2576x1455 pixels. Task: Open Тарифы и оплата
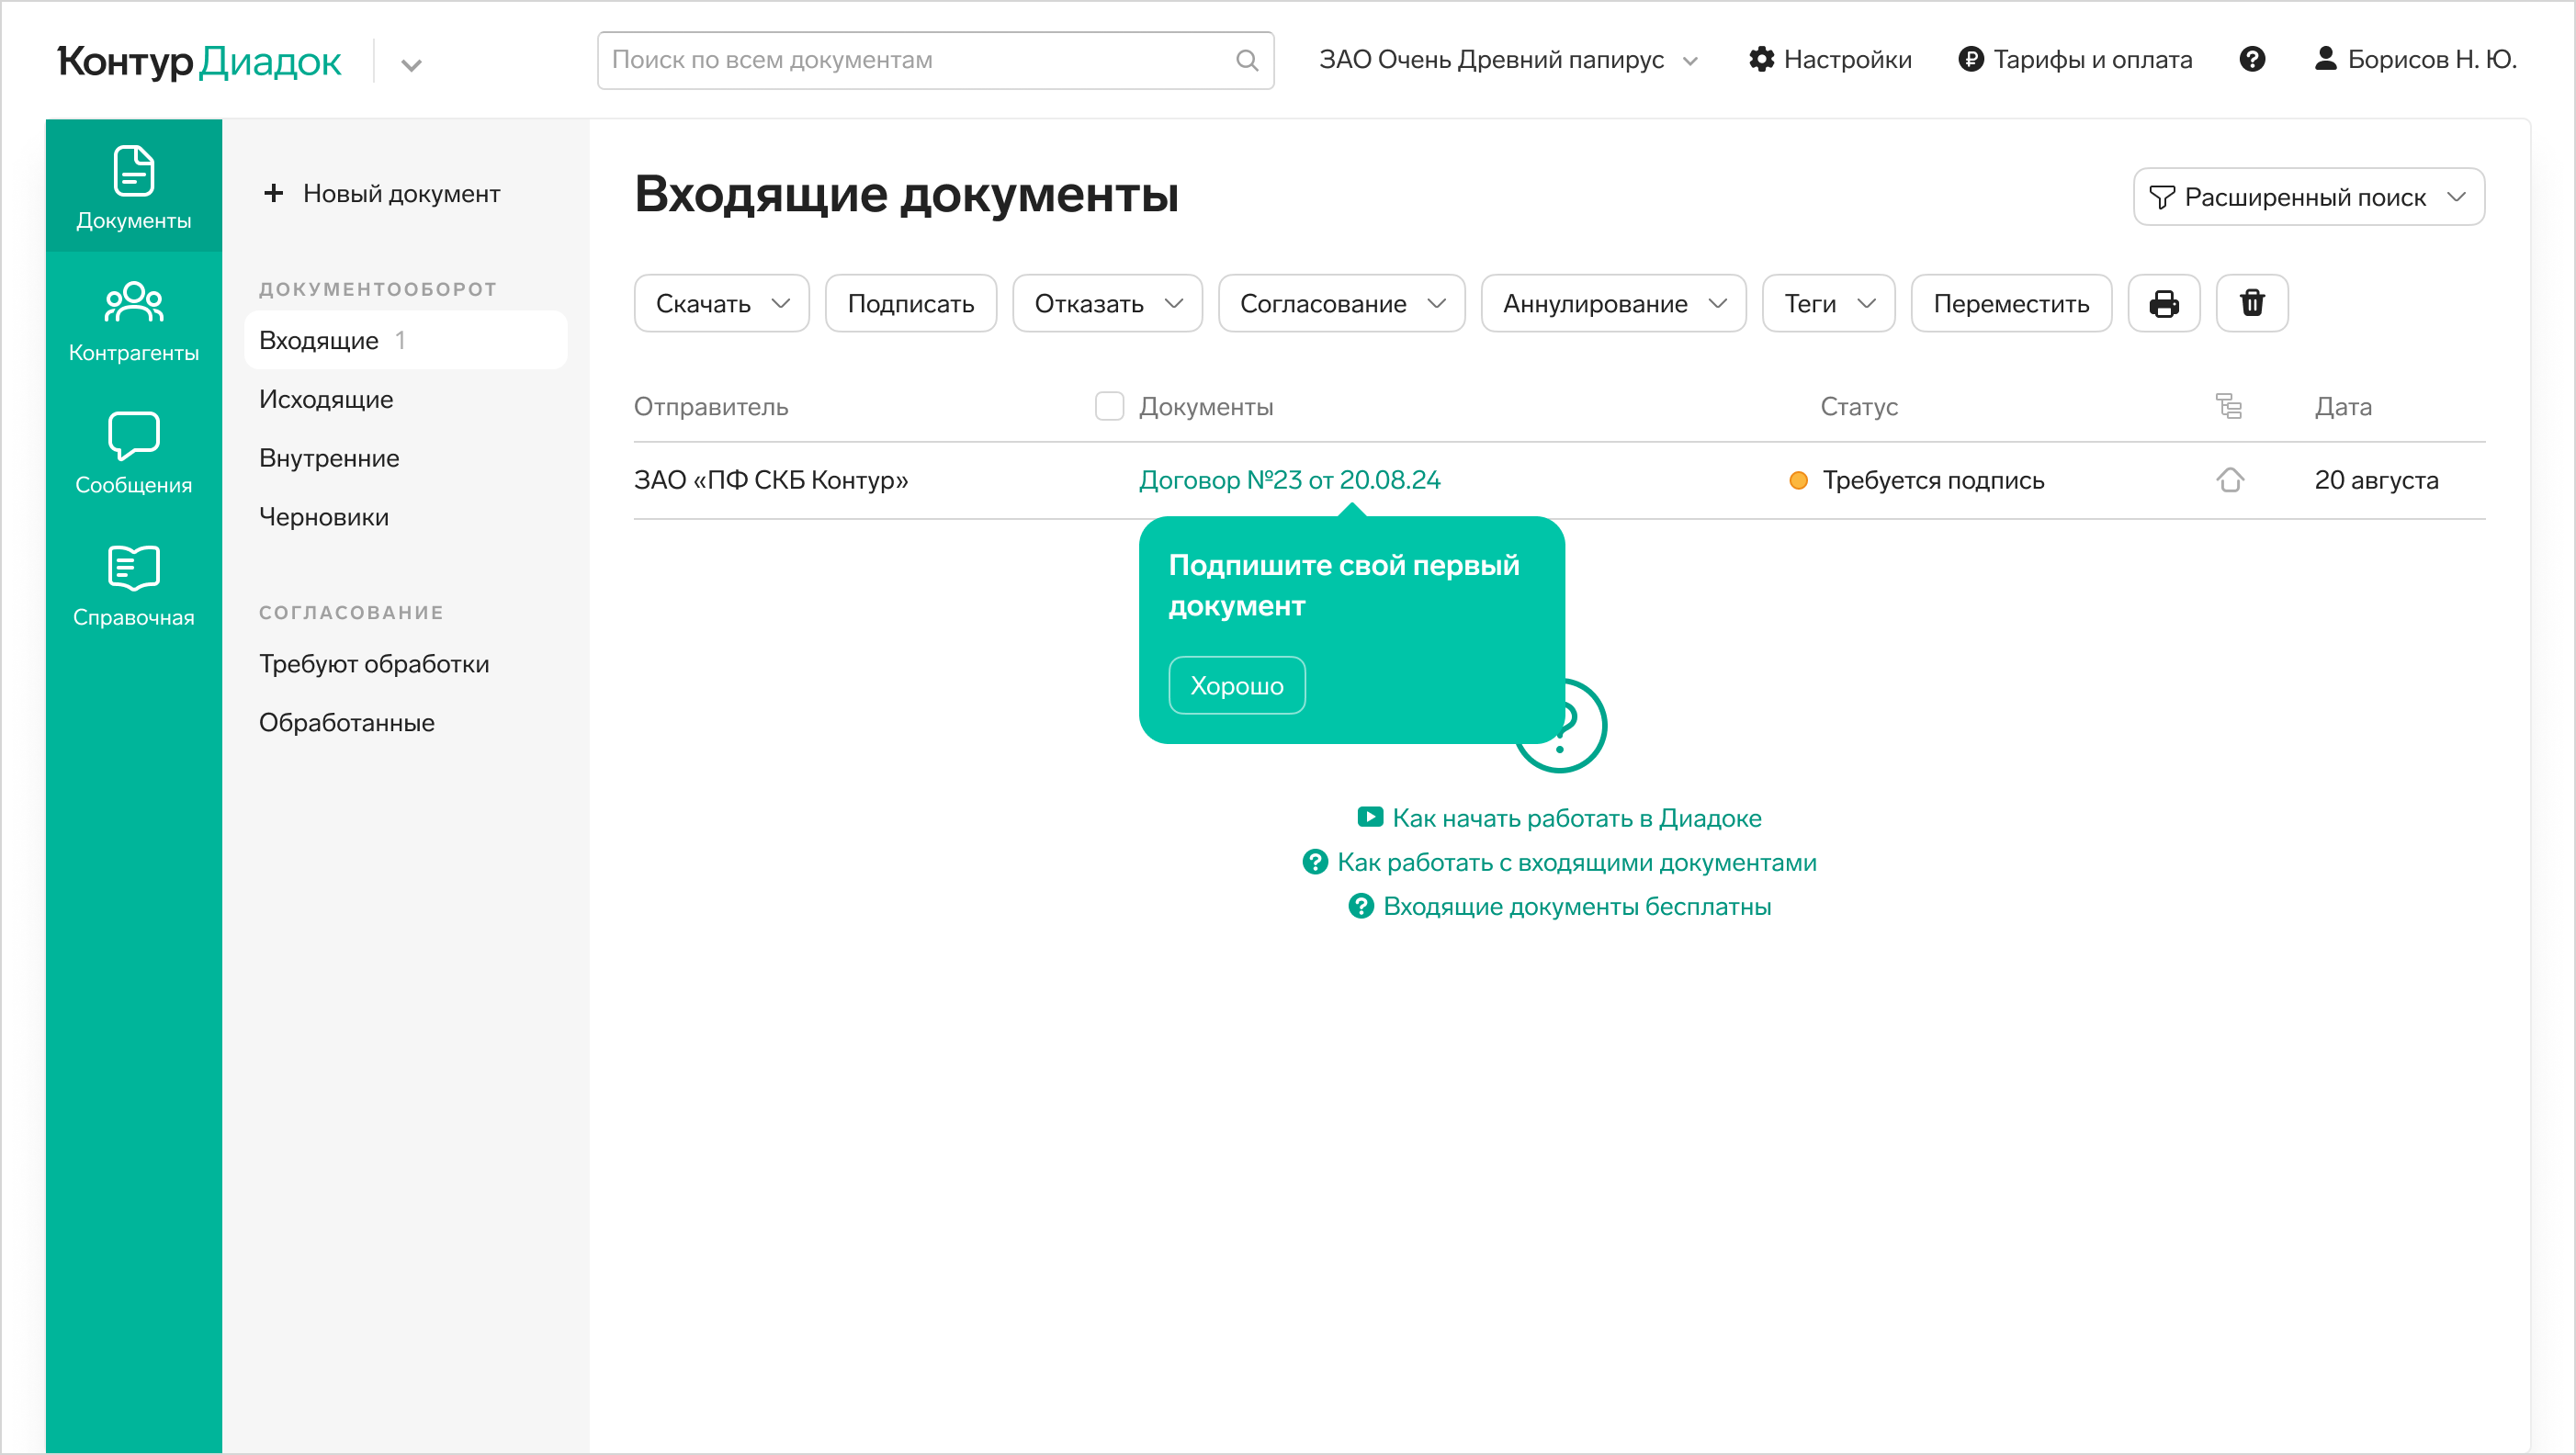pyautogui.click(x=2074, y=59)
